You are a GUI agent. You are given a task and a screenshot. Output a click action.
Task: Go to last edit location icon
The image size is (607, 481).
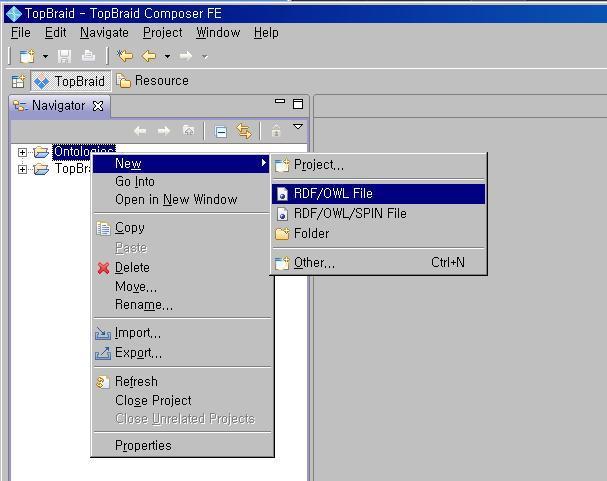(x=125, y=56)
